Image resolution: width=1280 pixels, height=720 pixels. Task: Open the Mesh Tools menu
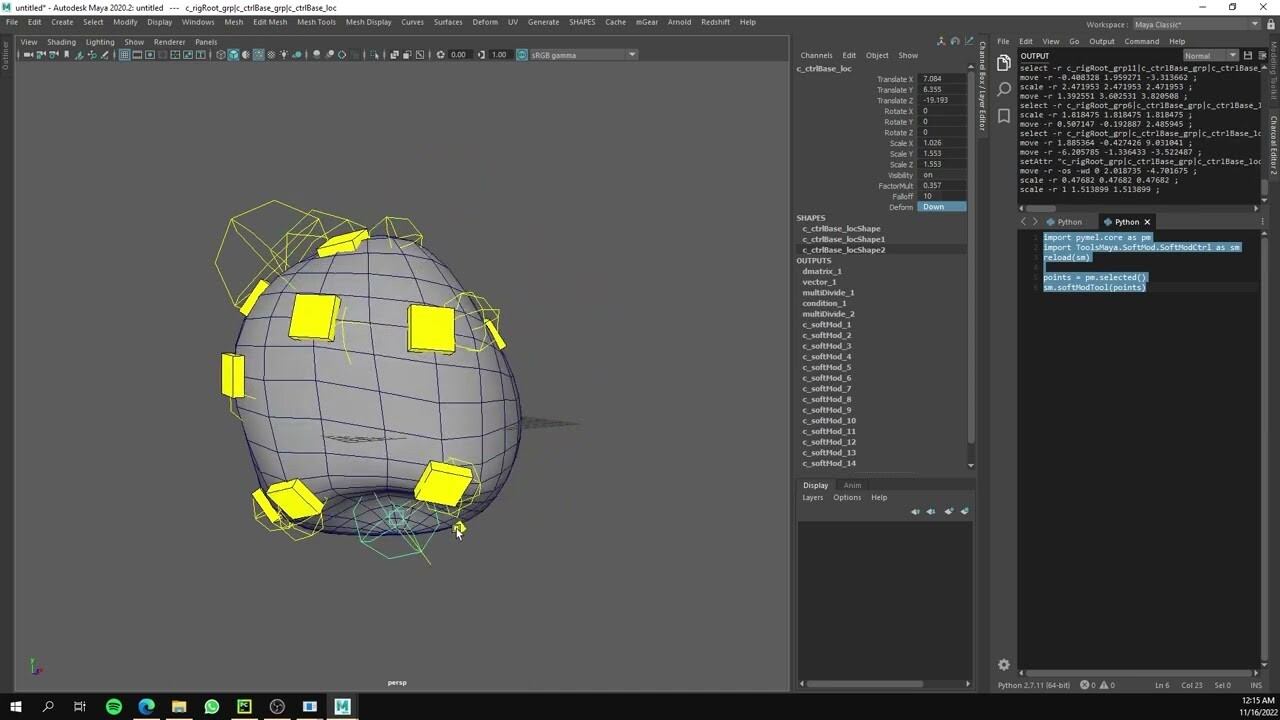point(316,22)
